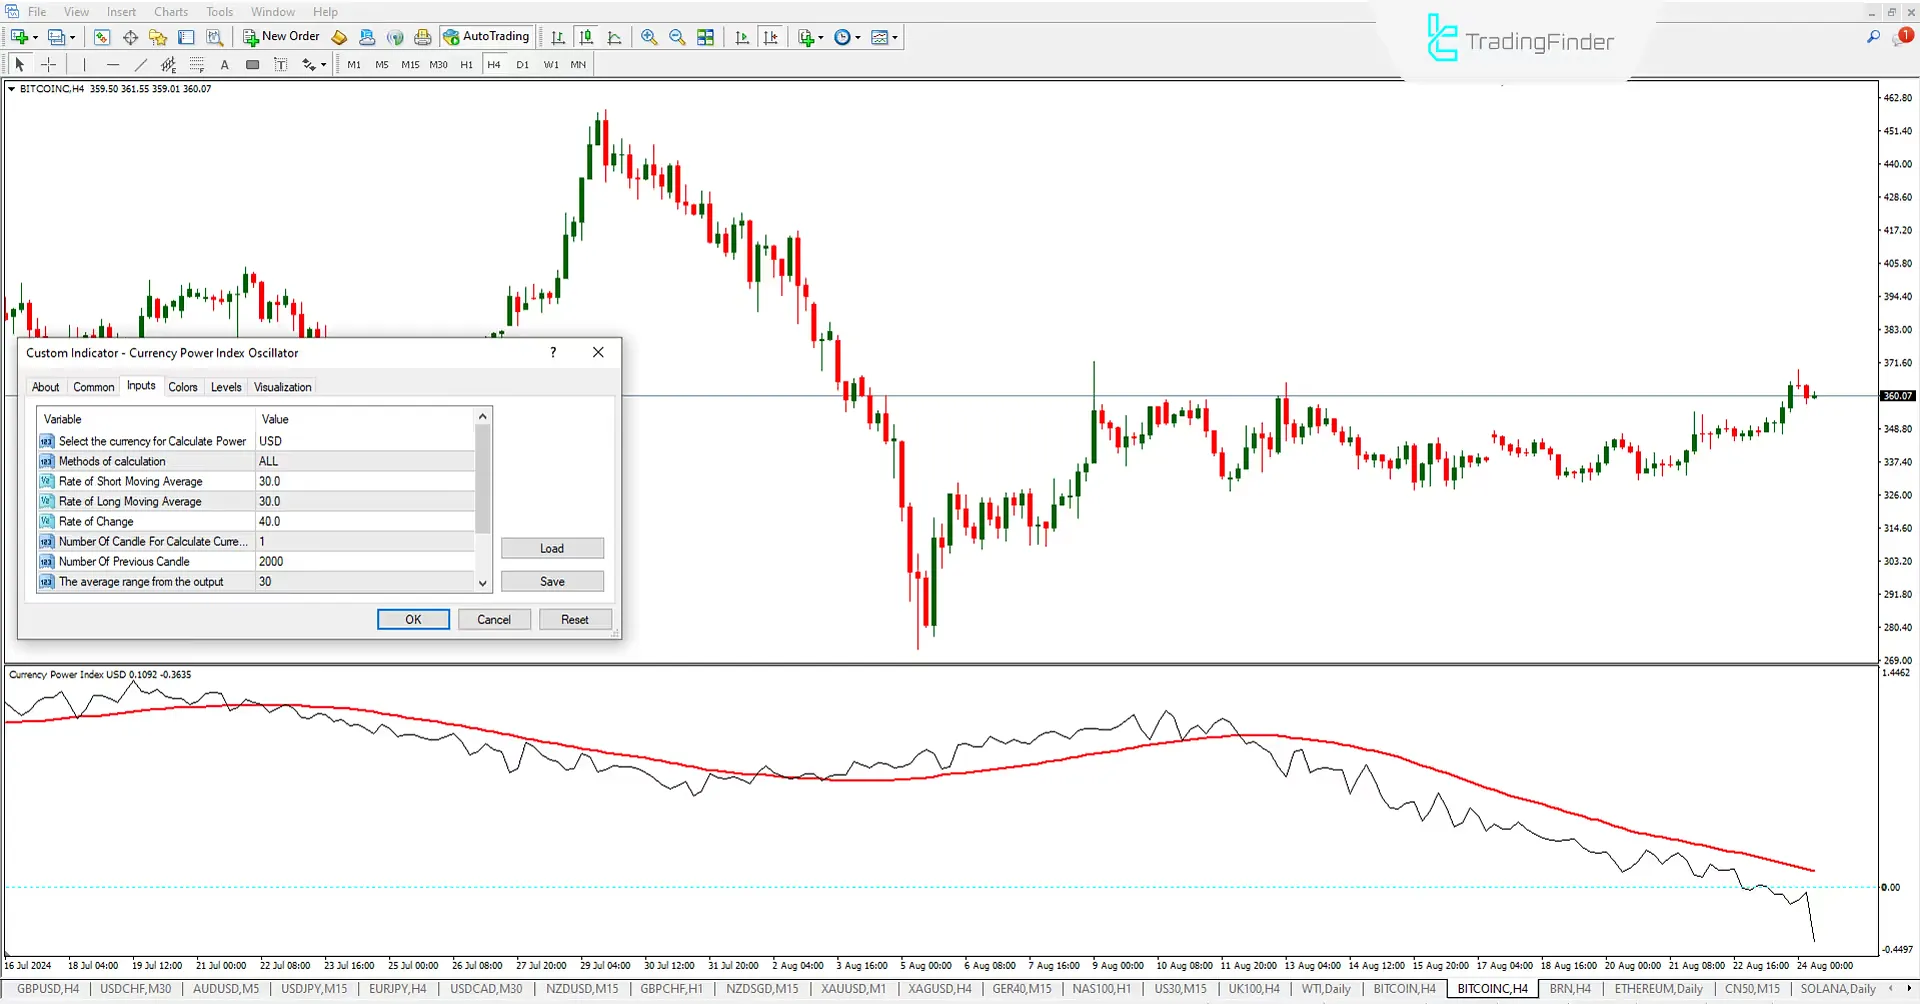The height and width of the screenshot is (1004, 1920).
Task: Load saved indicator settings
Action: [552, 548]
